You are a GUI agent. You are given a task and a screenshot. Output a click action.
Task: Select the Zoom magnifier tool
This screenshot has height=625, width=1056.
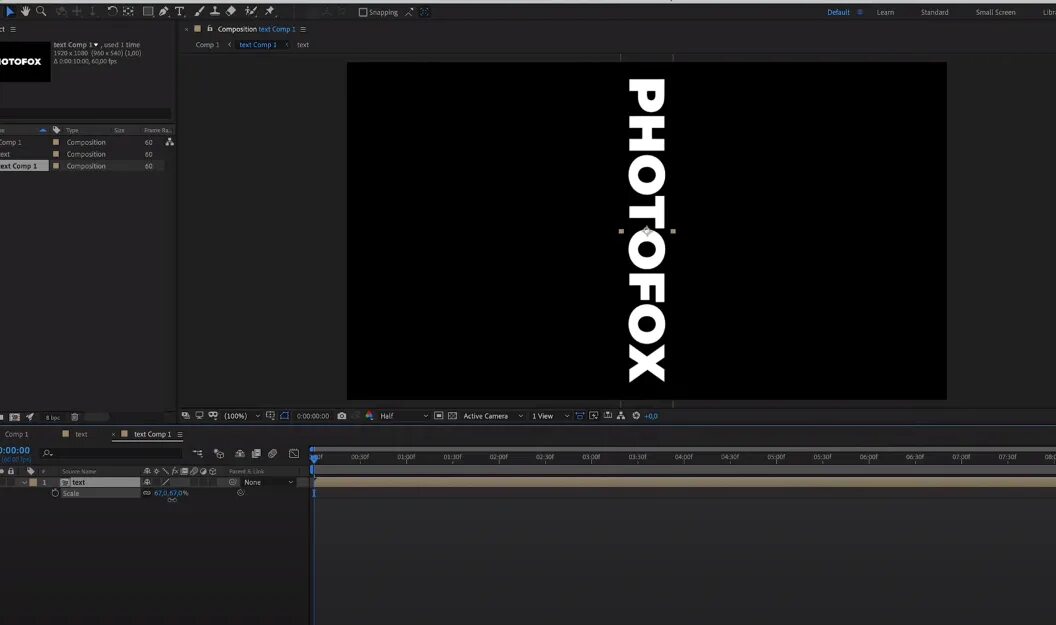point(41,11)
